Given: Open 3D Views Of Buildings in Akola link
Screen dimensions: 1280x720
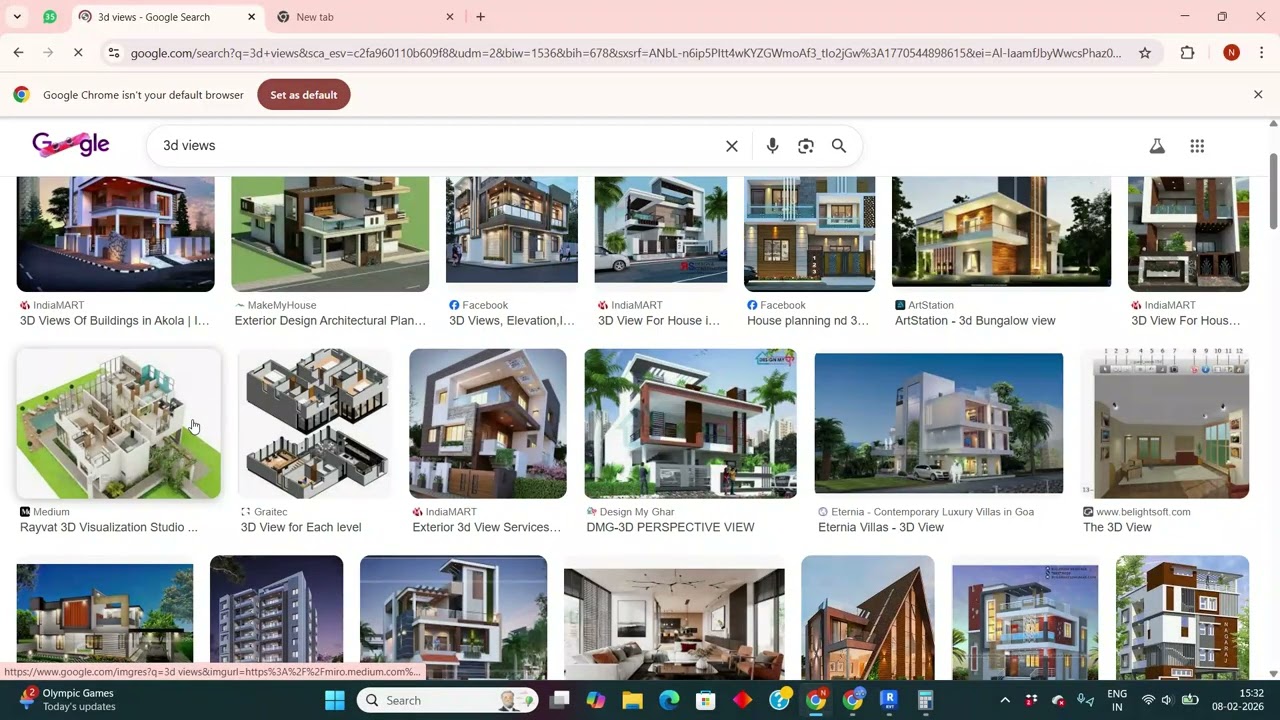Looking at the screenshot, I should (115, 321).
